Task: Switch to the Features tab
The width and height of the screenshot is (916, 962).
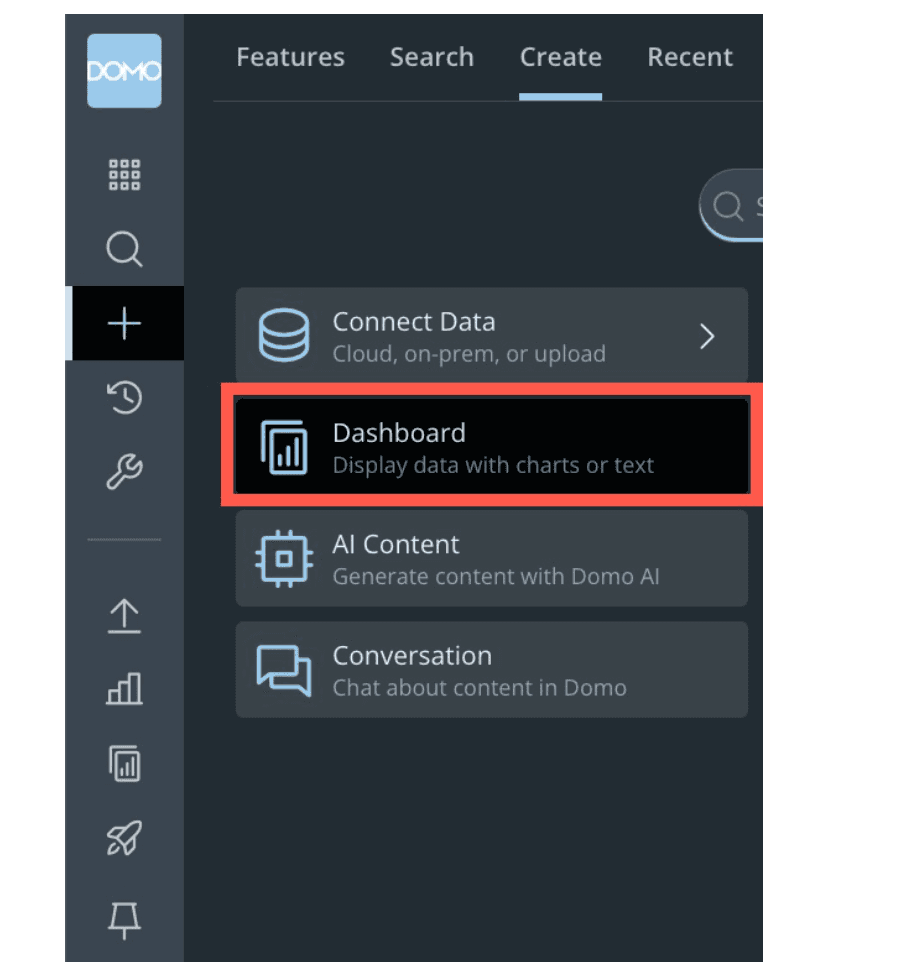Action: [290, 57]
